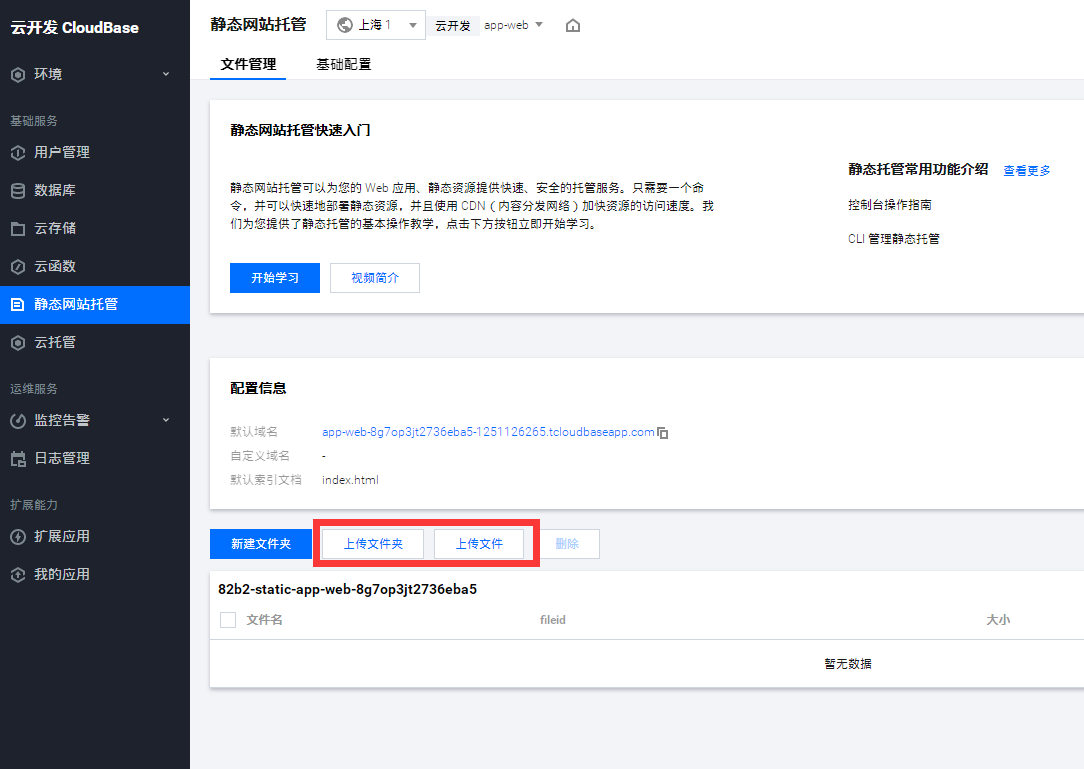Switch to the 基础配置 tab
This screenshot has height=769, width=1084.
coord(344,64)
